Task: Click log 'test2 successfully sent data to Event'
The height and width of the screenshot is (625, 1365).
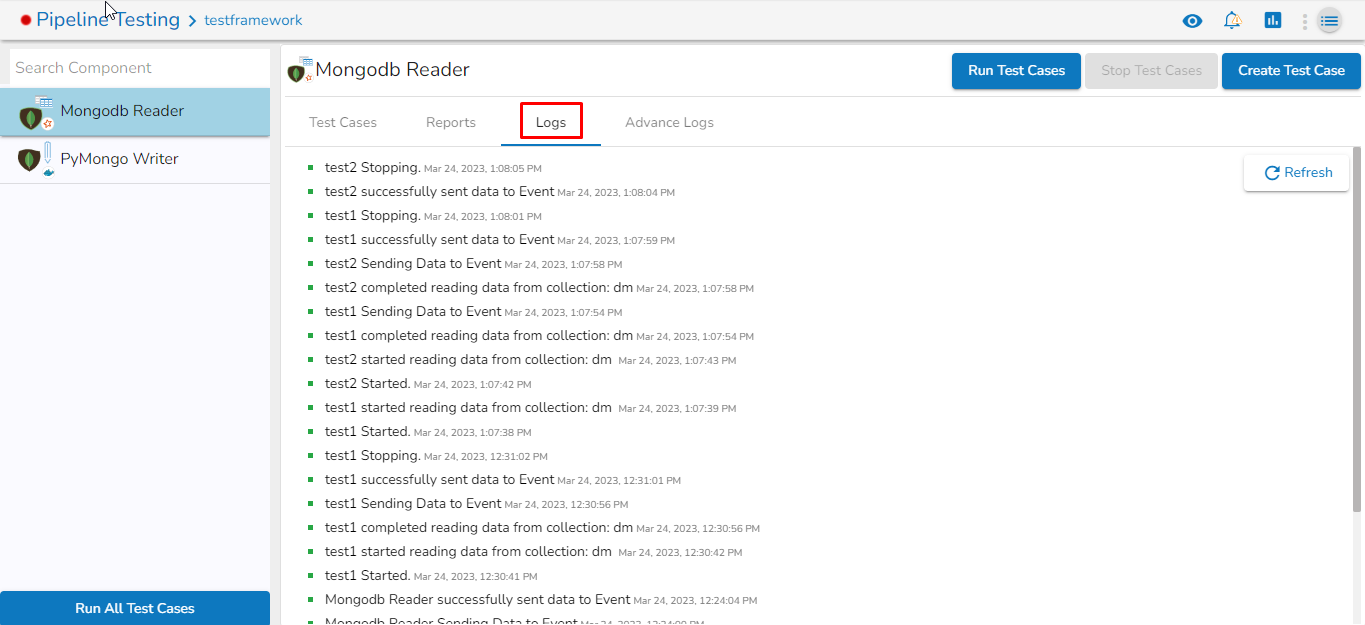Action: pyautogui.click(x=500, y=192)
